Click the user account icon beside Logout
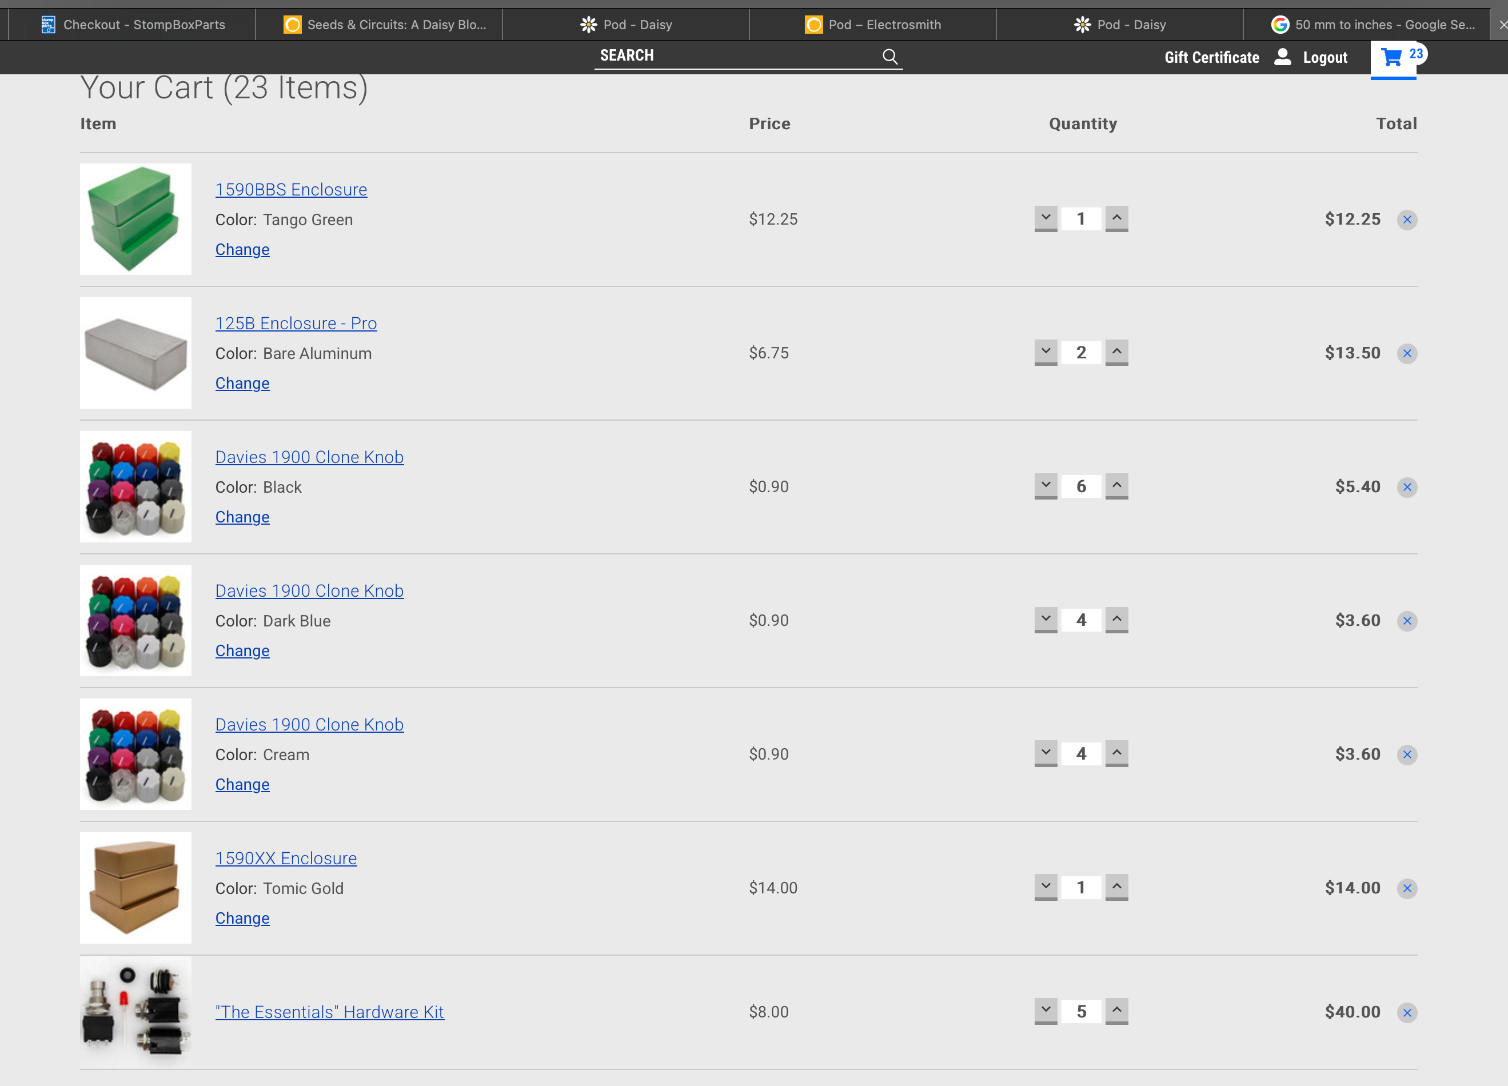Image resolution: width=1508 pixels, height=1086 pixels. [x=1283, y=57]
